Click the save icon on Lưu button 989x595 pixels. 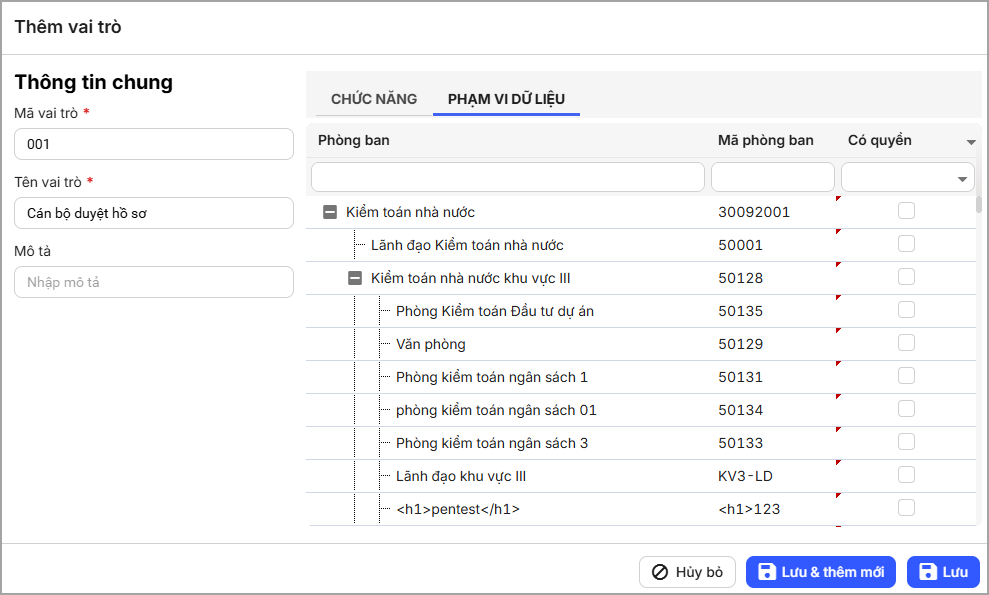click(928, 572)
